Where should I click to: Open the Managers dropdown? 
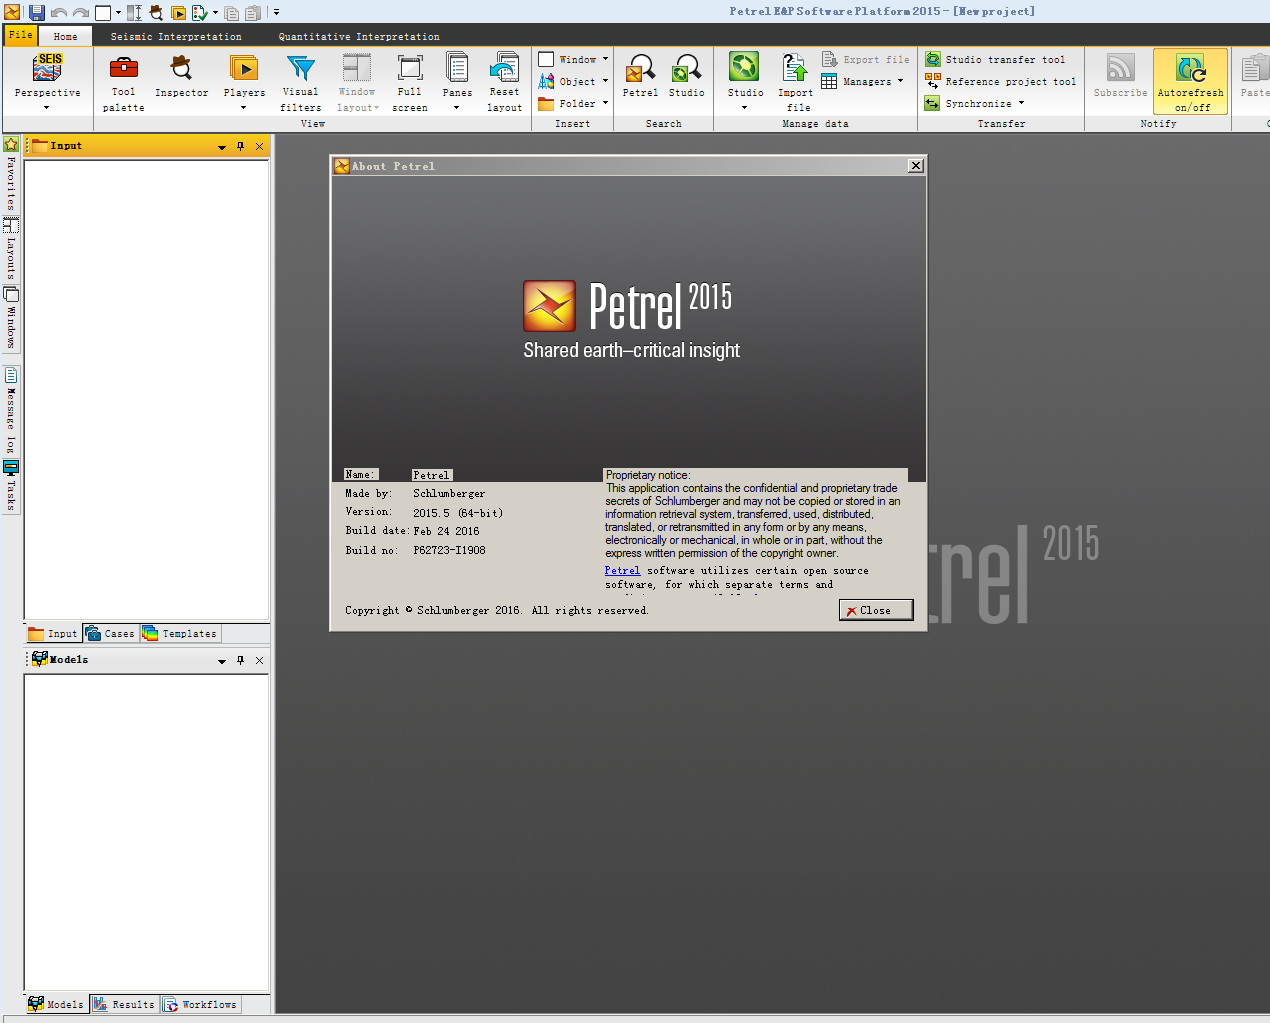(862, 81)
